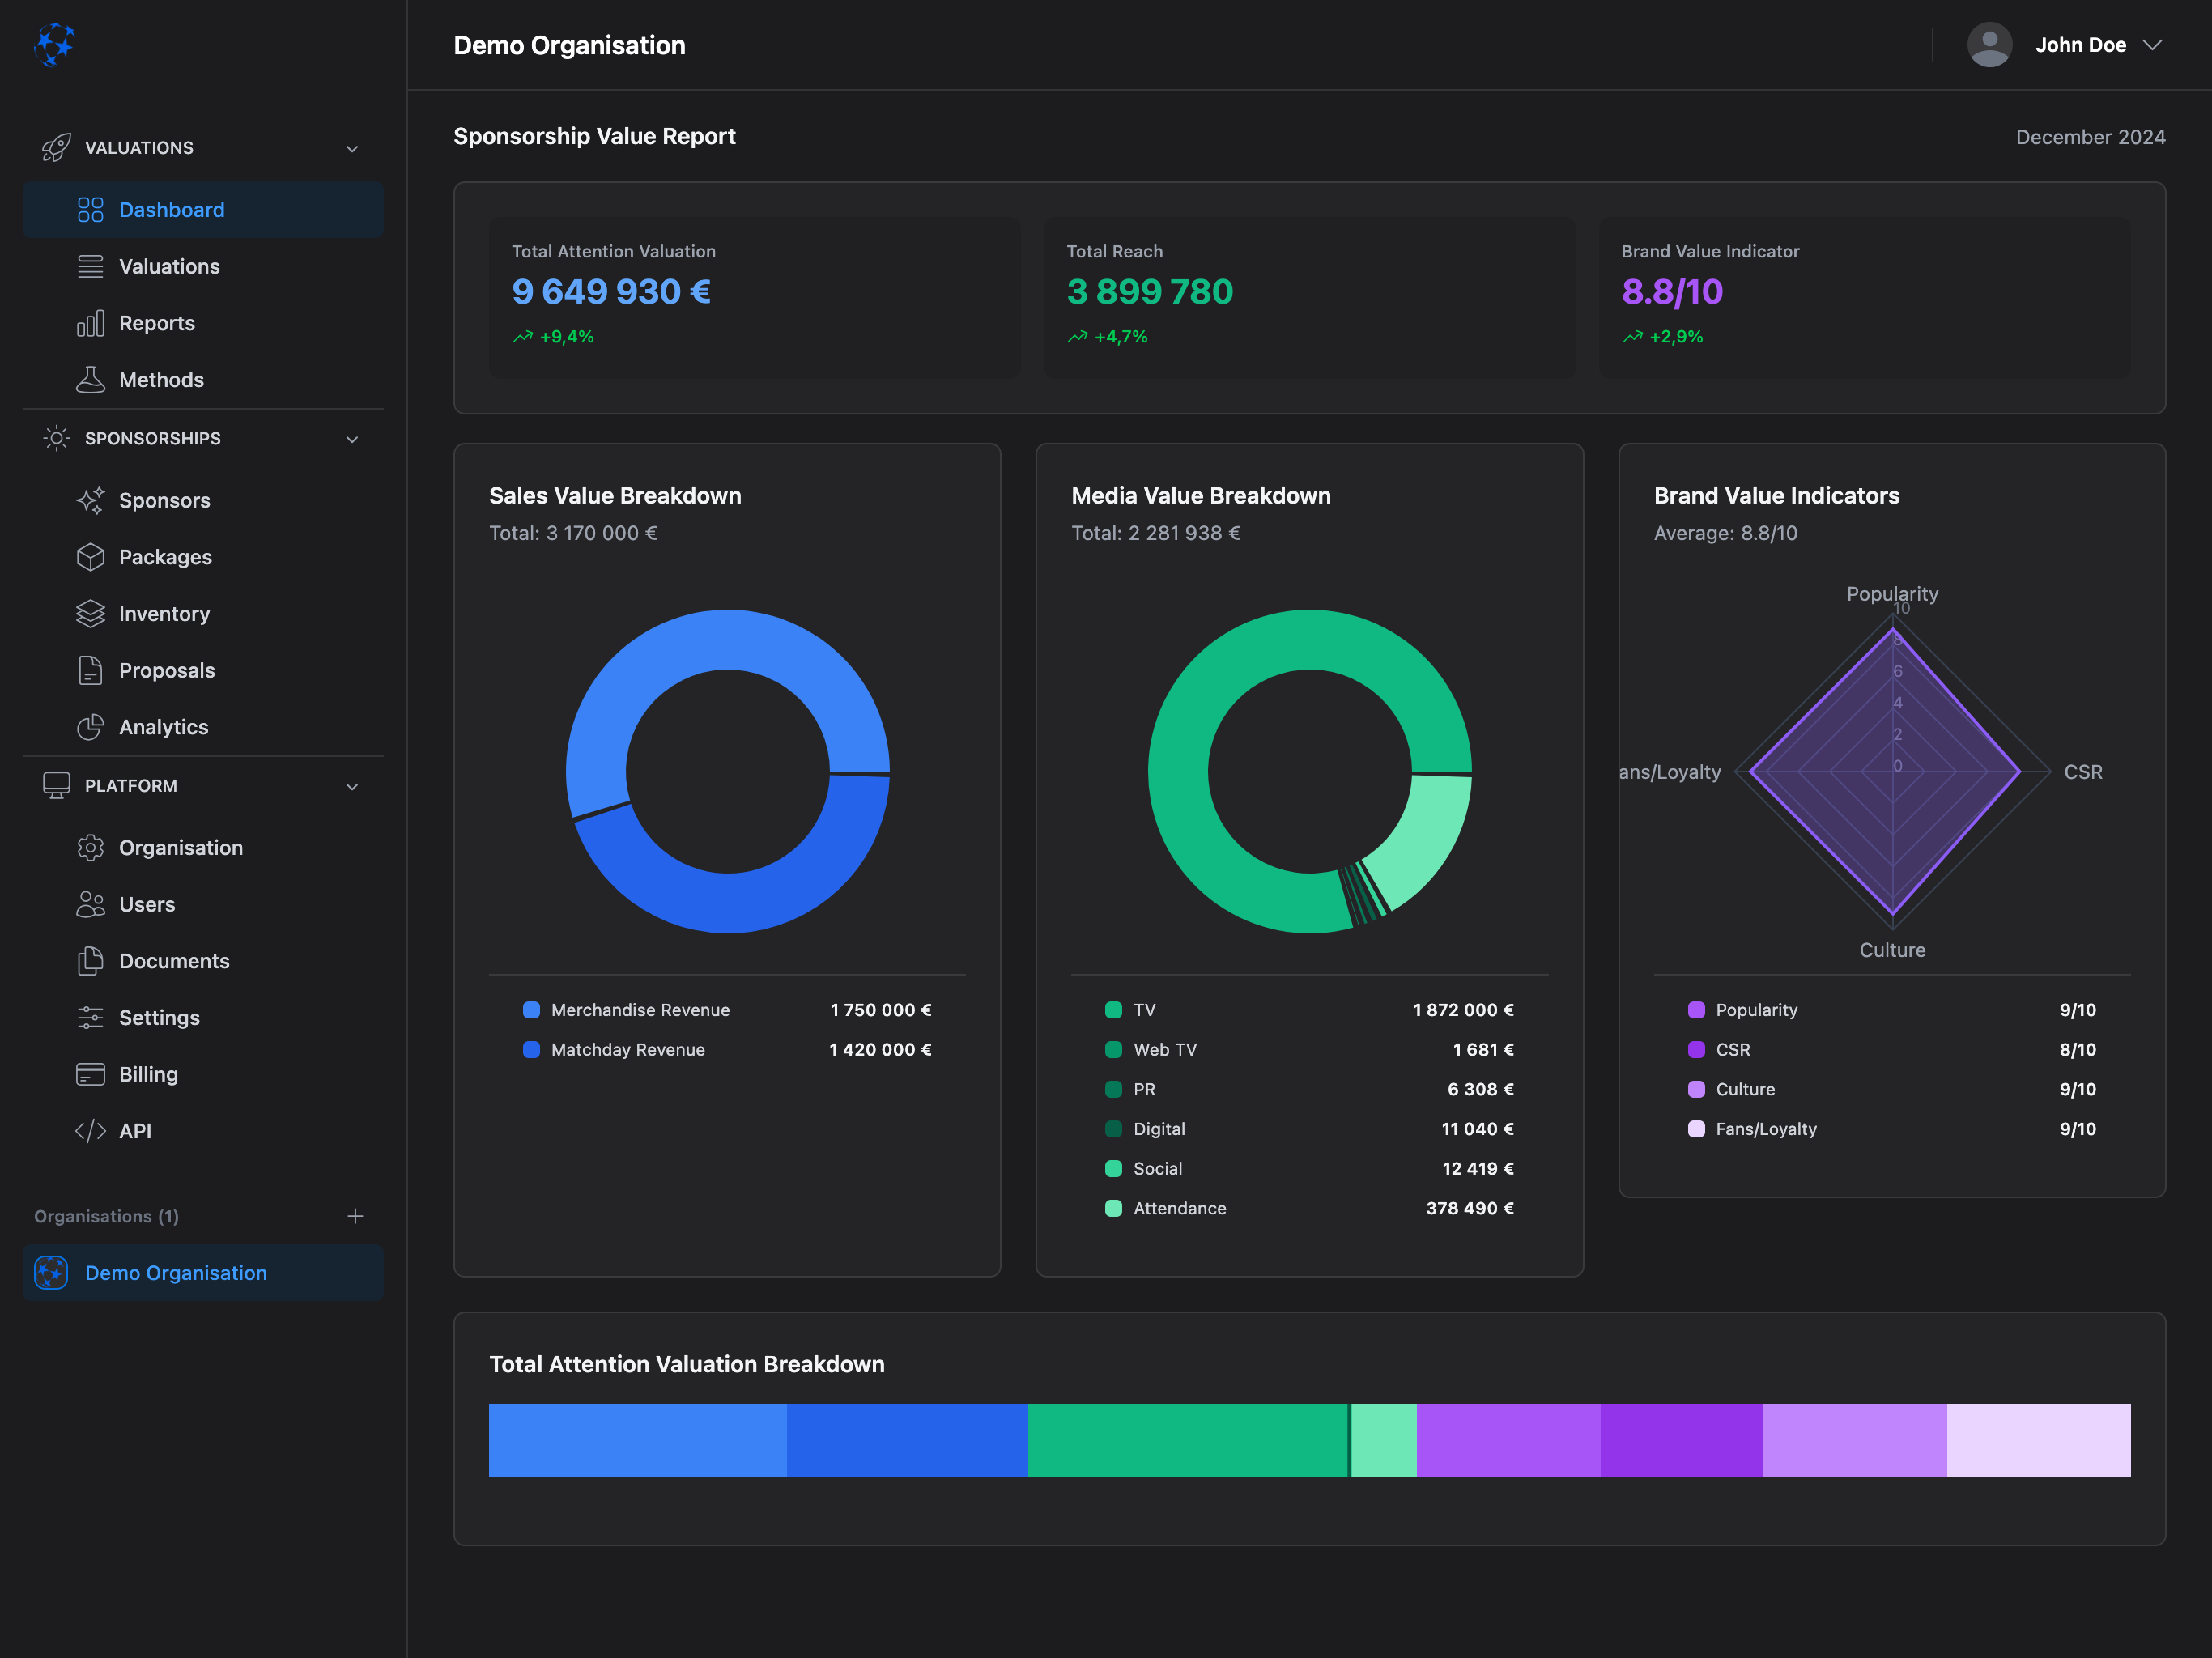Image resolution: width=2212 pixels, height=1658 pixels.
Task: Click the API code brackets icon
Action: (x=90, y=1131)
